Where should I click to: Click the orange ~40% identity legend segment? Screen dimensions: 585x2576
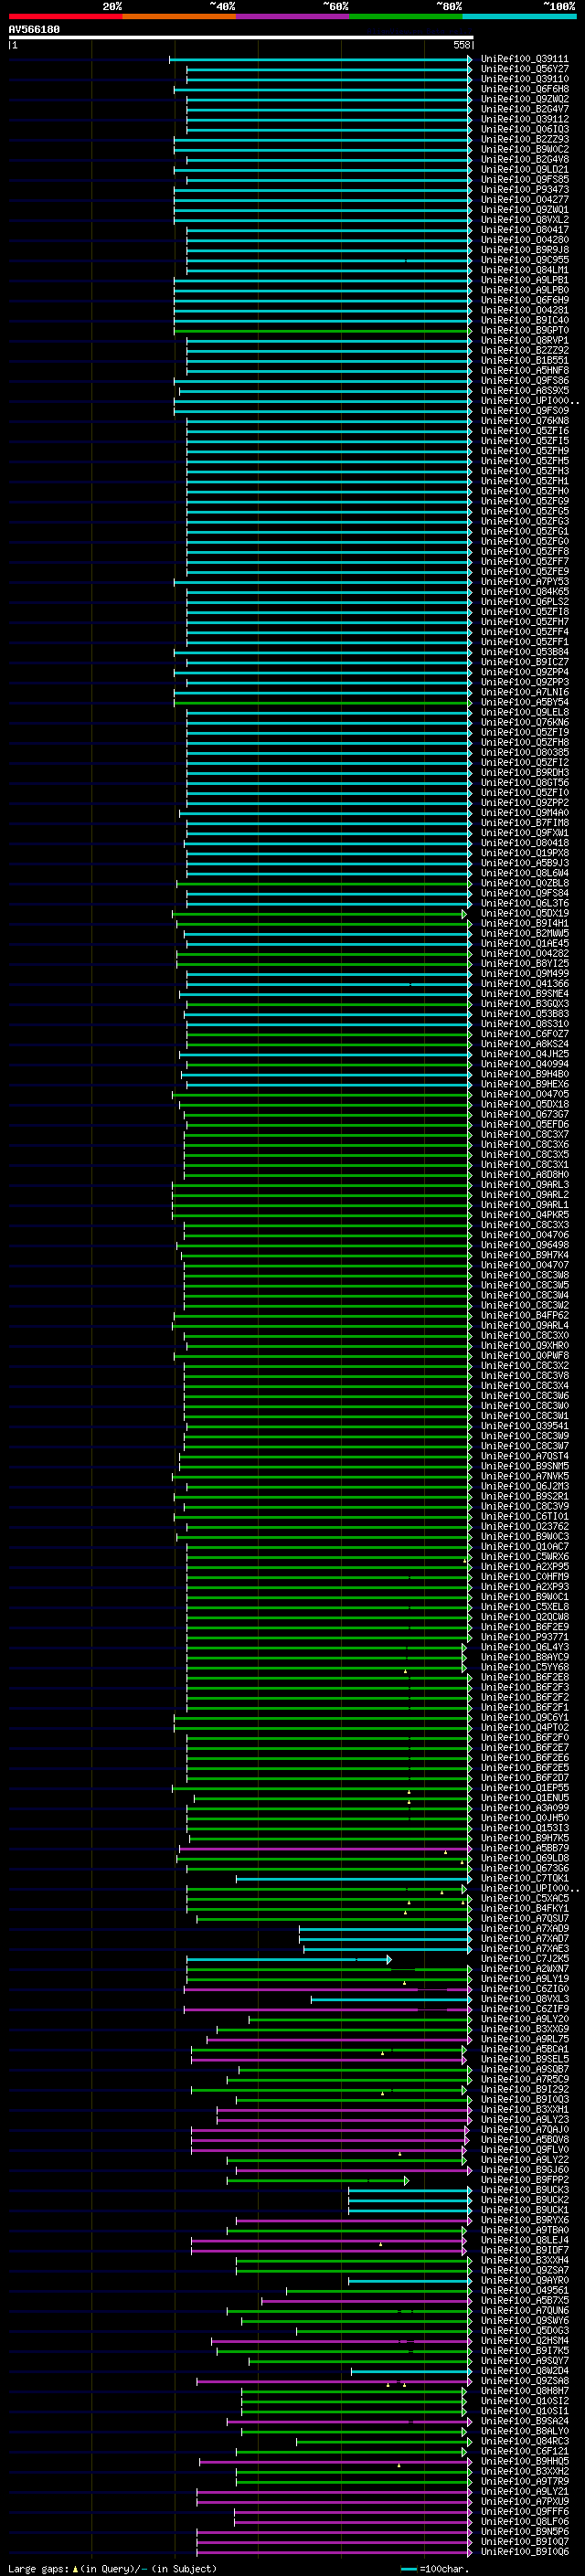[x=179, y=16]
